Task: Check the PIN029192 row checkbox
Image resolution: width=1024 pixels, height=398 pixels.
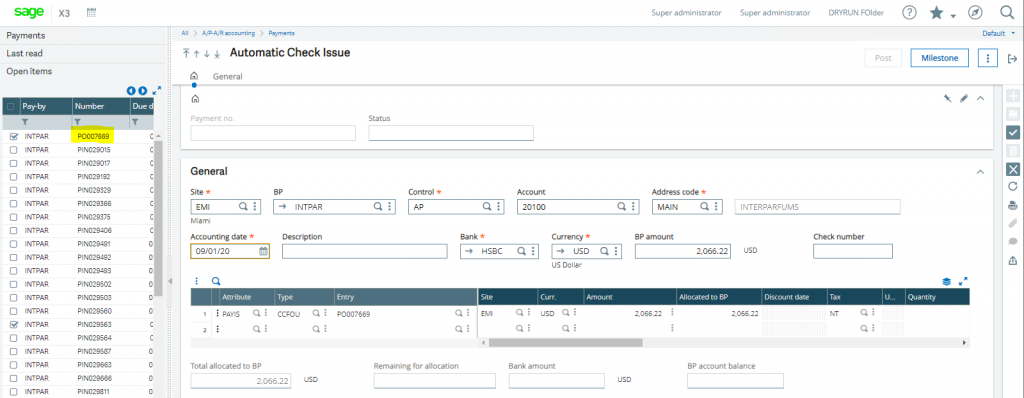Action: click(x=14, y=177)
